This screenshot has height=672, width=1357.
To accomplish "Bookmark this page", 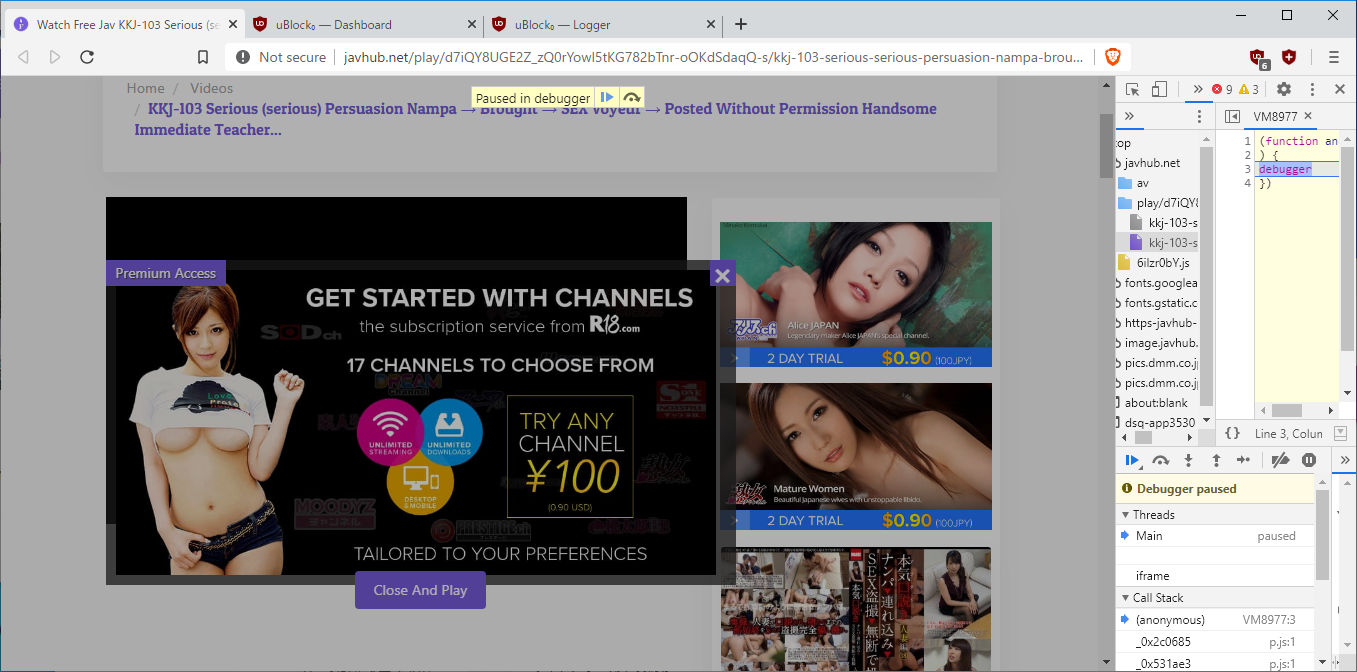I will tap(203, 57).
